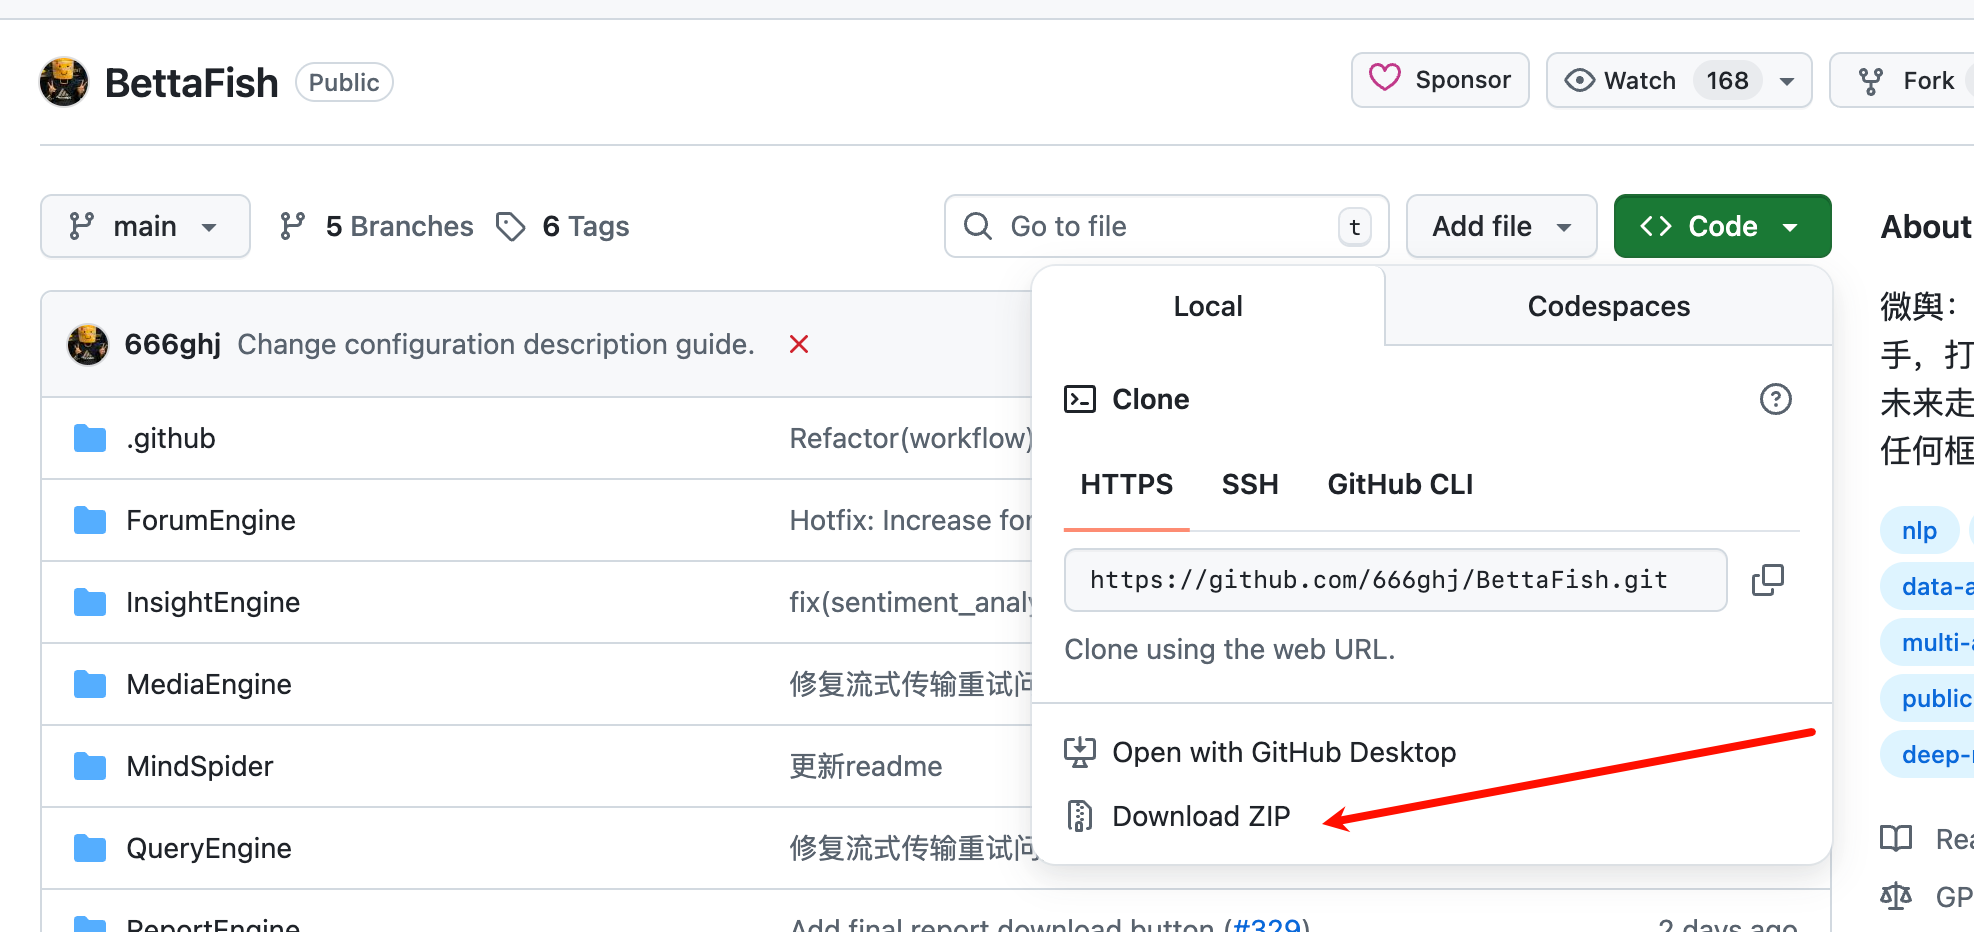Click the 'Clone using the web URL.' text

(x=1229, y=649)
